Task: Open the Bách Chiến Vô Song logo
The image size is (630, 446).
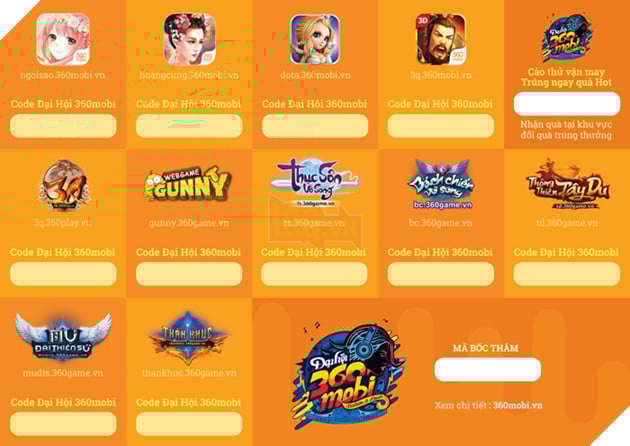Action: click(441, 184)
